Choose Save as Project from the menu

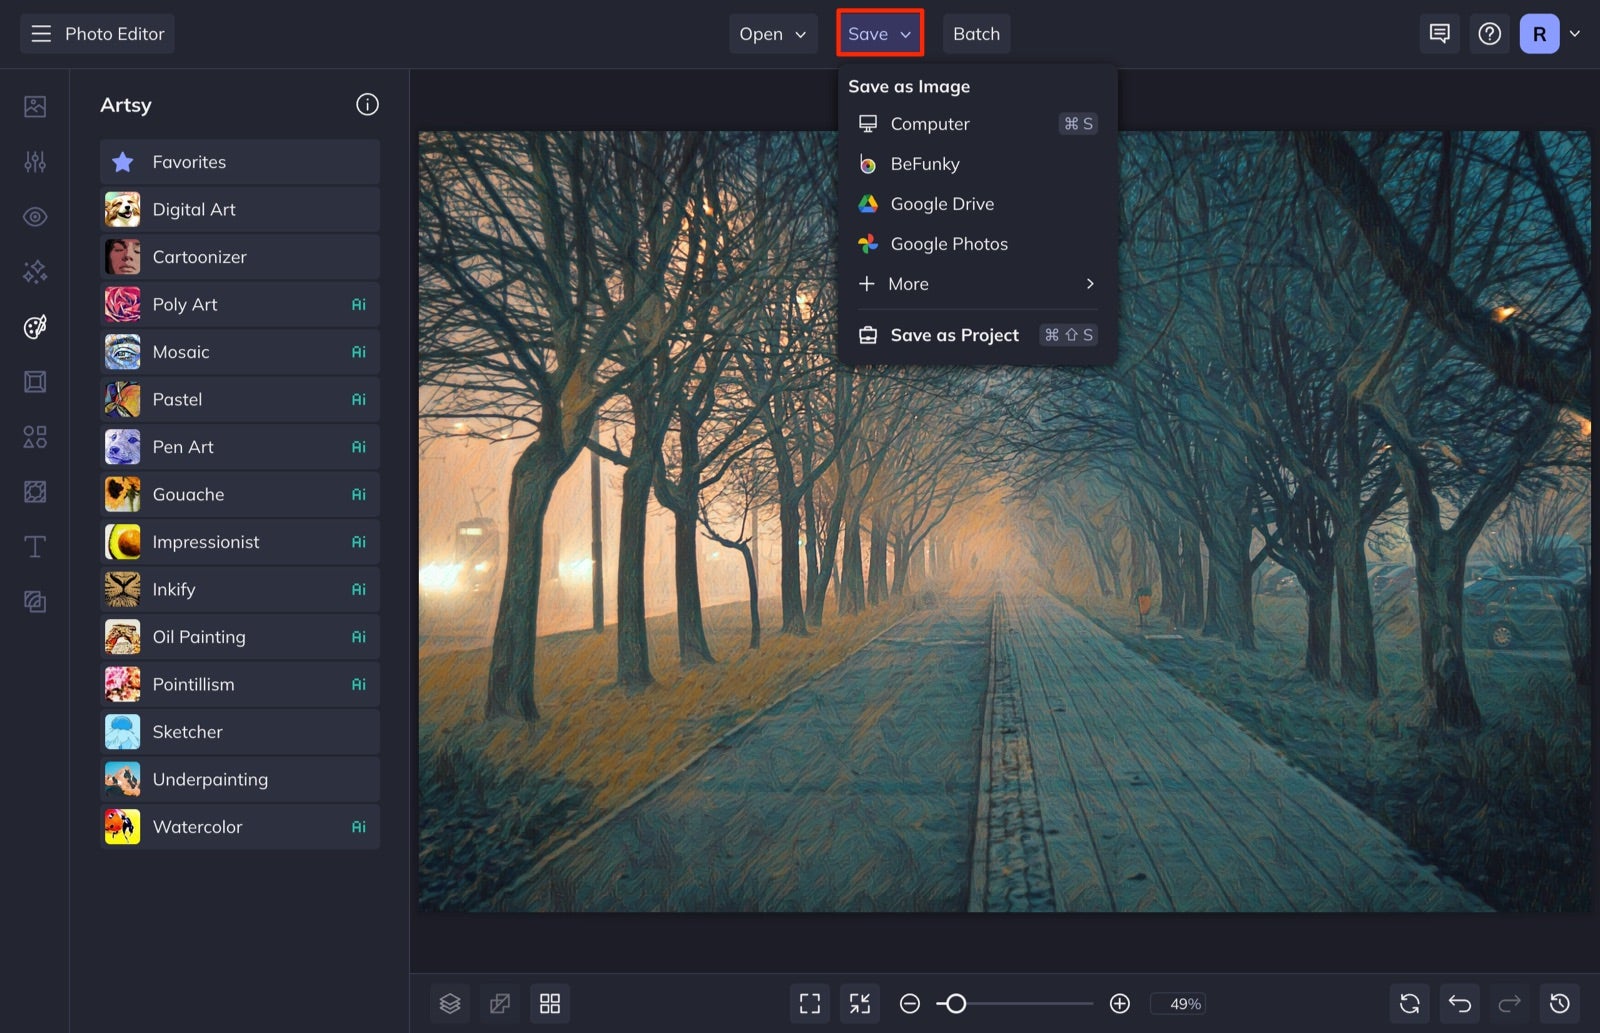point(954,335)
